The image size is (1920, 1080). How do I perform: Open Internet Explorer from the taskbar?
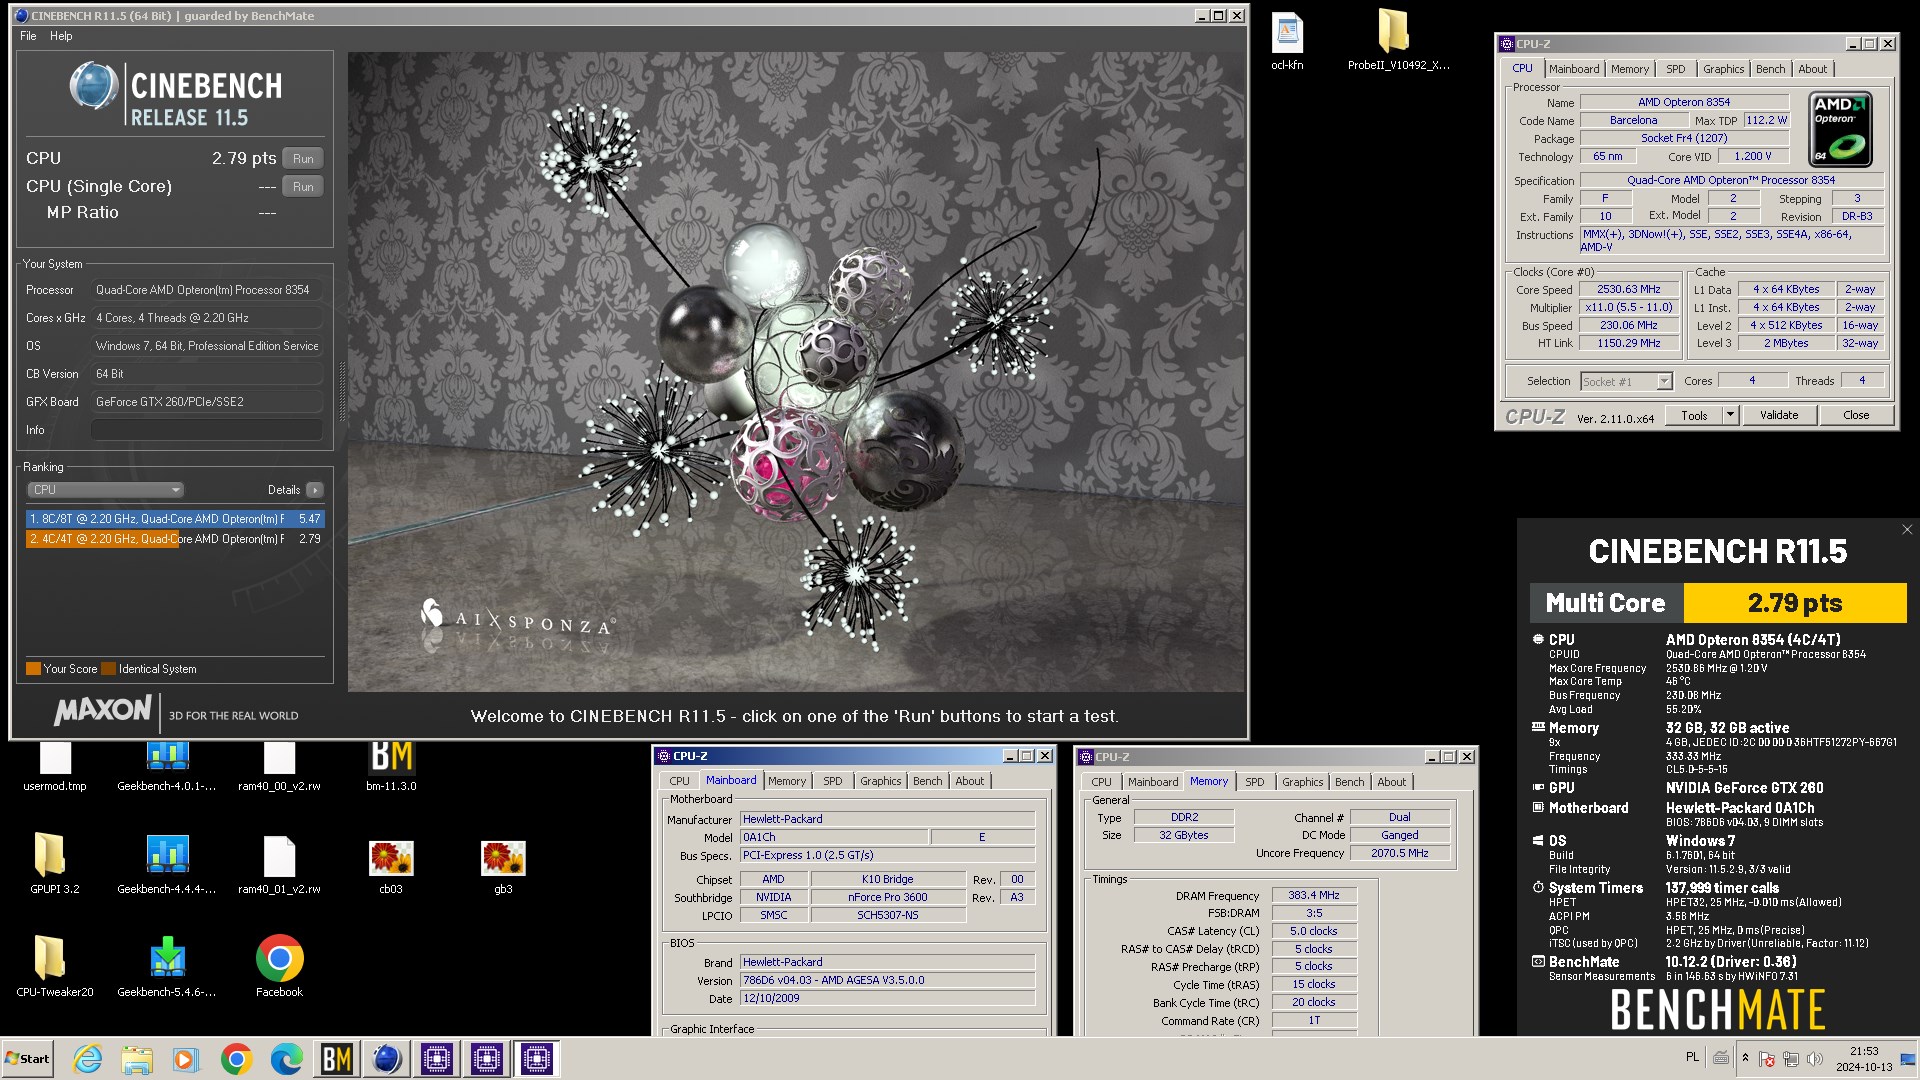click(x=87, y=1059)
